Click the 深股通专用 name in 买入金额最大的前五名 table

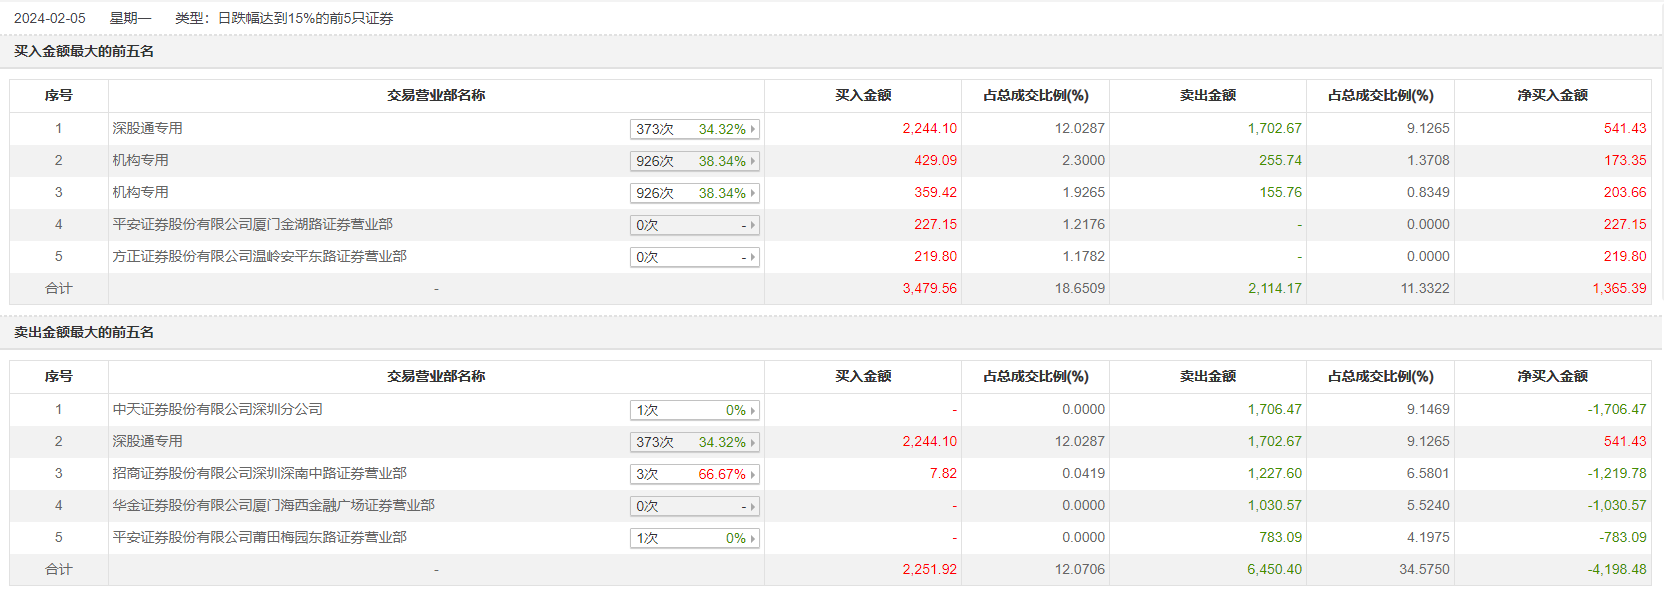coord(147,128)
